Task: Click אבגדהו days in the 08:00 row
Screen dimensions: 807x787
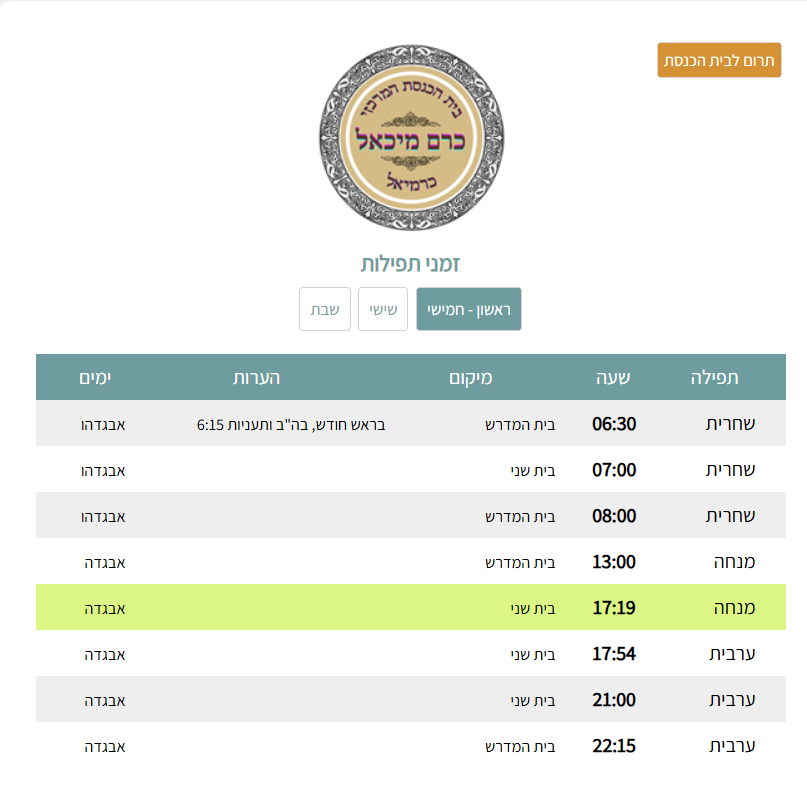Action: coord(103,517)
